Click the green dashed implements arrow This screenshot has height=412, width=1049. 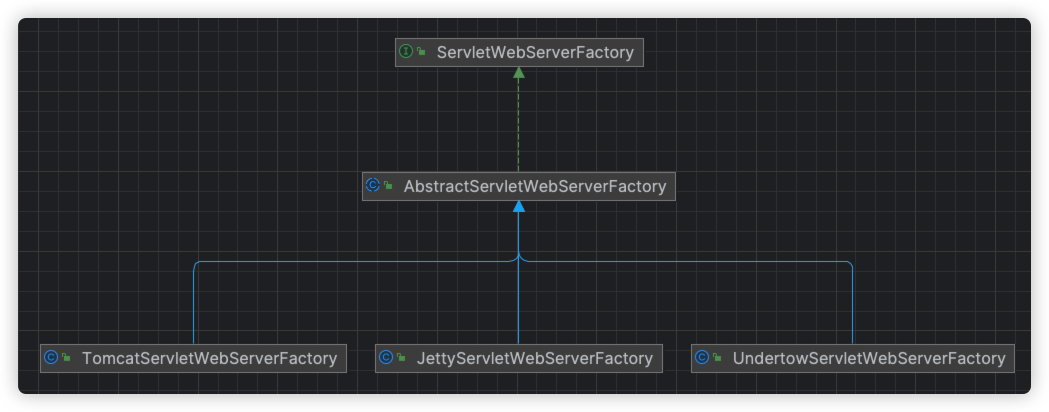(518, 119)
